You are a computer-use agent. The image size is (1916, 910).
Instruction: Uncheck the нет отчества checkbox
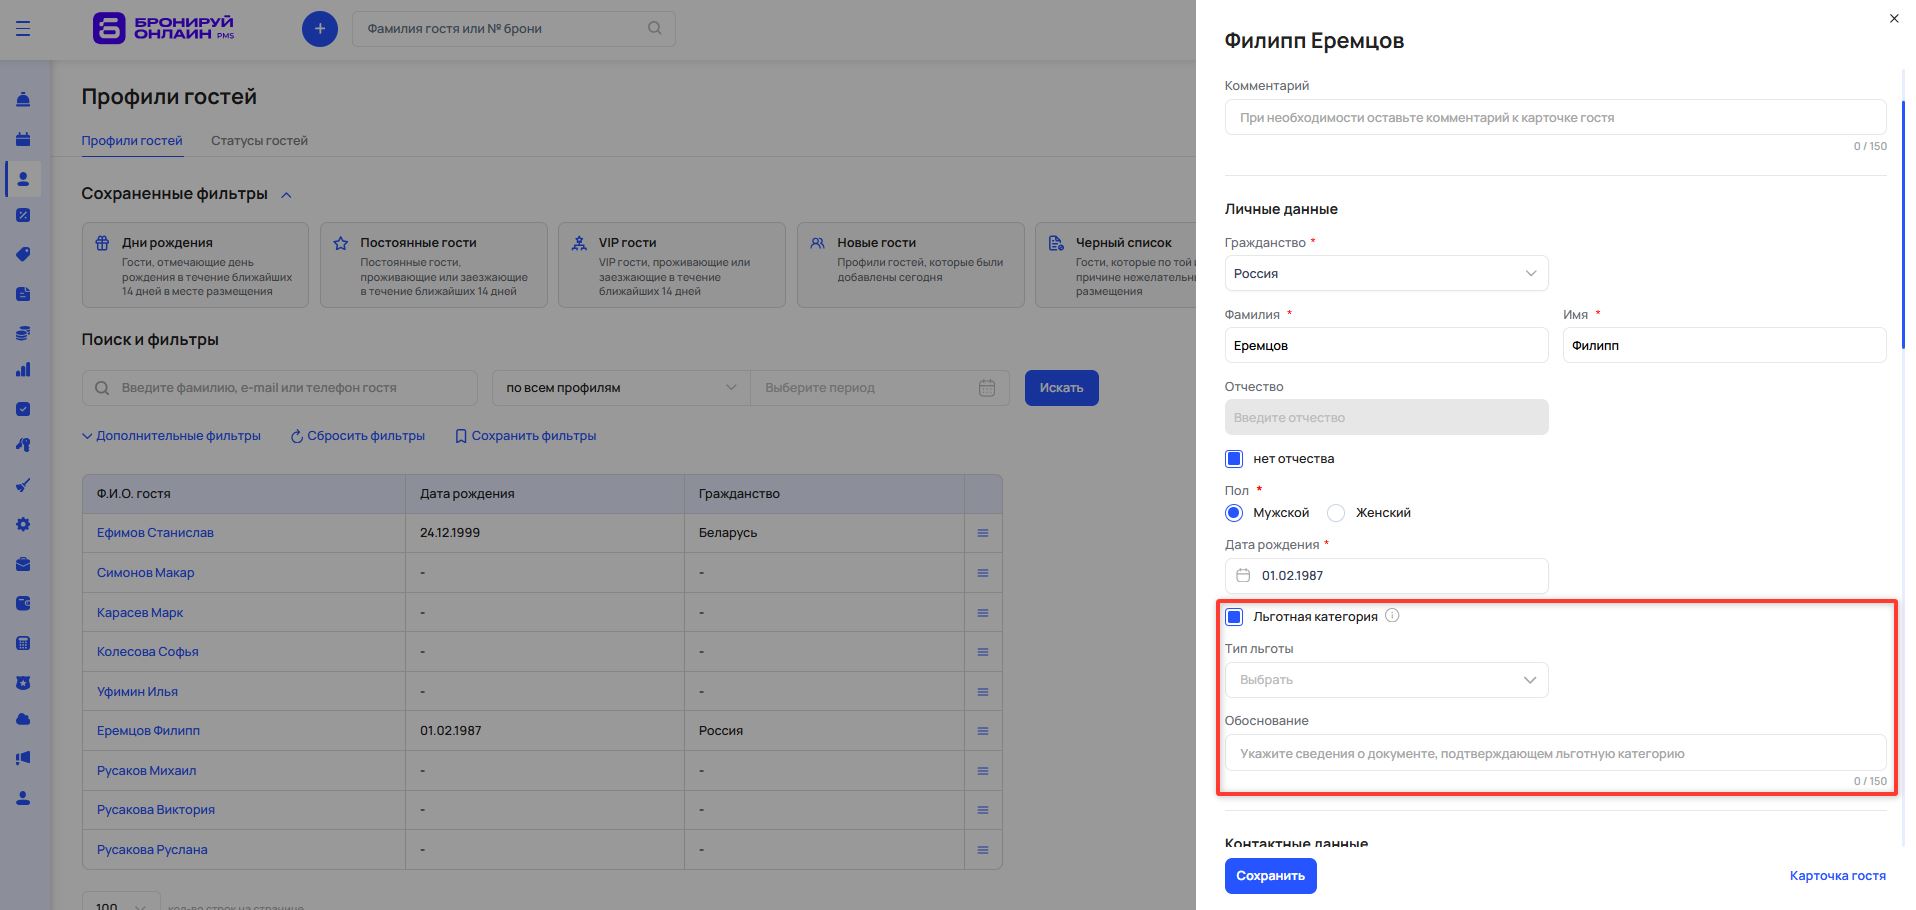1234,459
